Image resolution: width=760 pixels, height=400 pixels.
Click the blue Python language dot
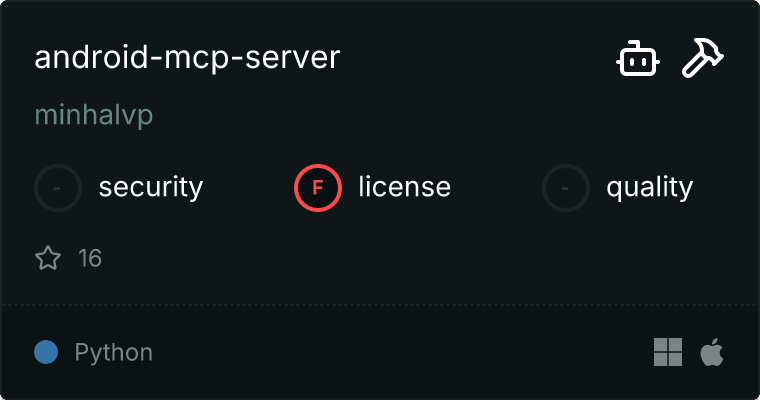coord(46,352)
